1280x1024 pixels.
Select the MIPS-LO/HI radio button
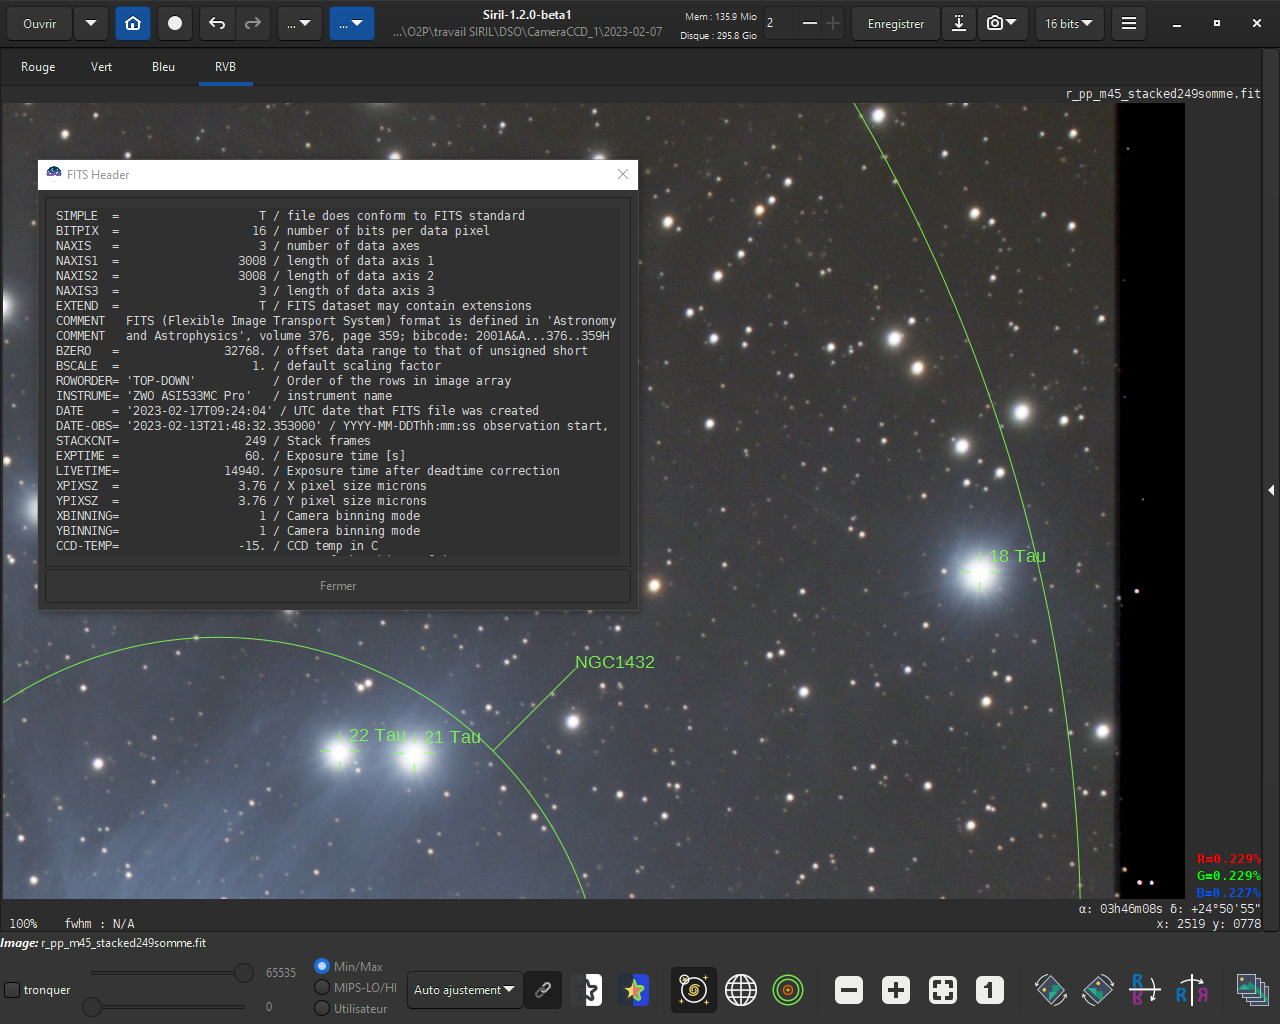pos(322,987)
